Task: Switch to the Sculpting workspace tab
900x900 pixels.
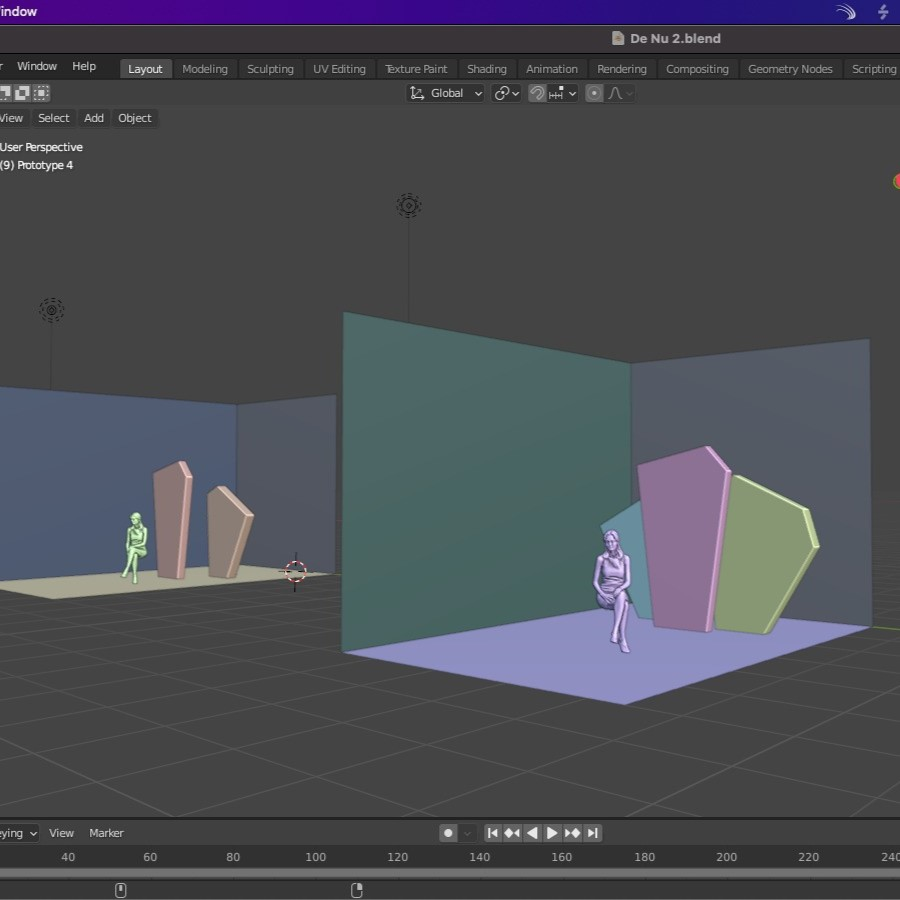Action: click(270, 69)
